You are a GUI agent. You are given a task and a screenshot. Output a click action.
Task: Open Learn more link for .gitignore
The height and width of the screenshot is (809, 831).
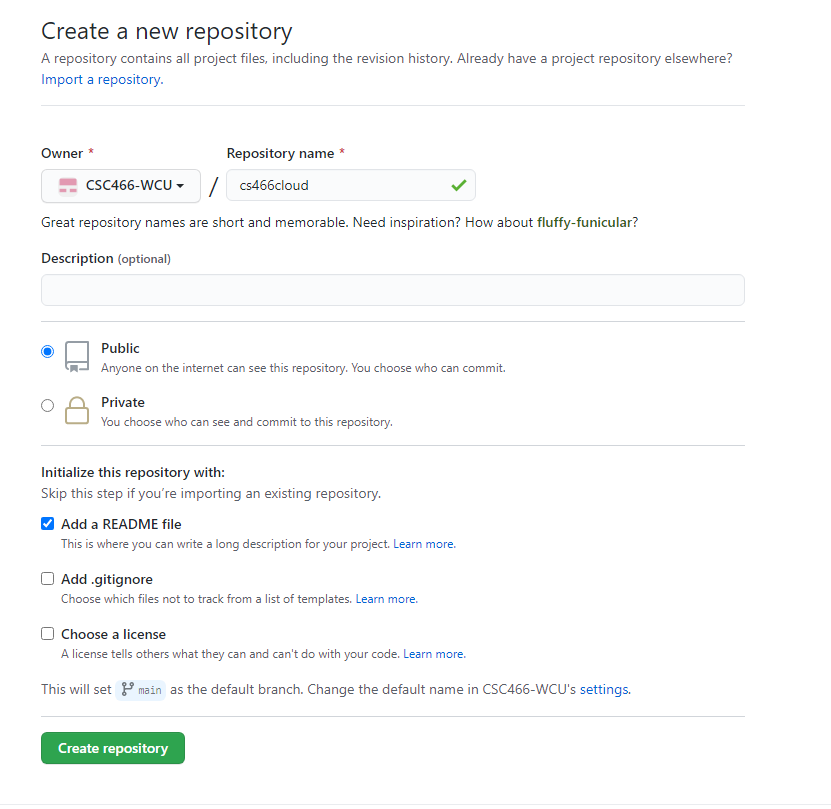coord(386,599)
